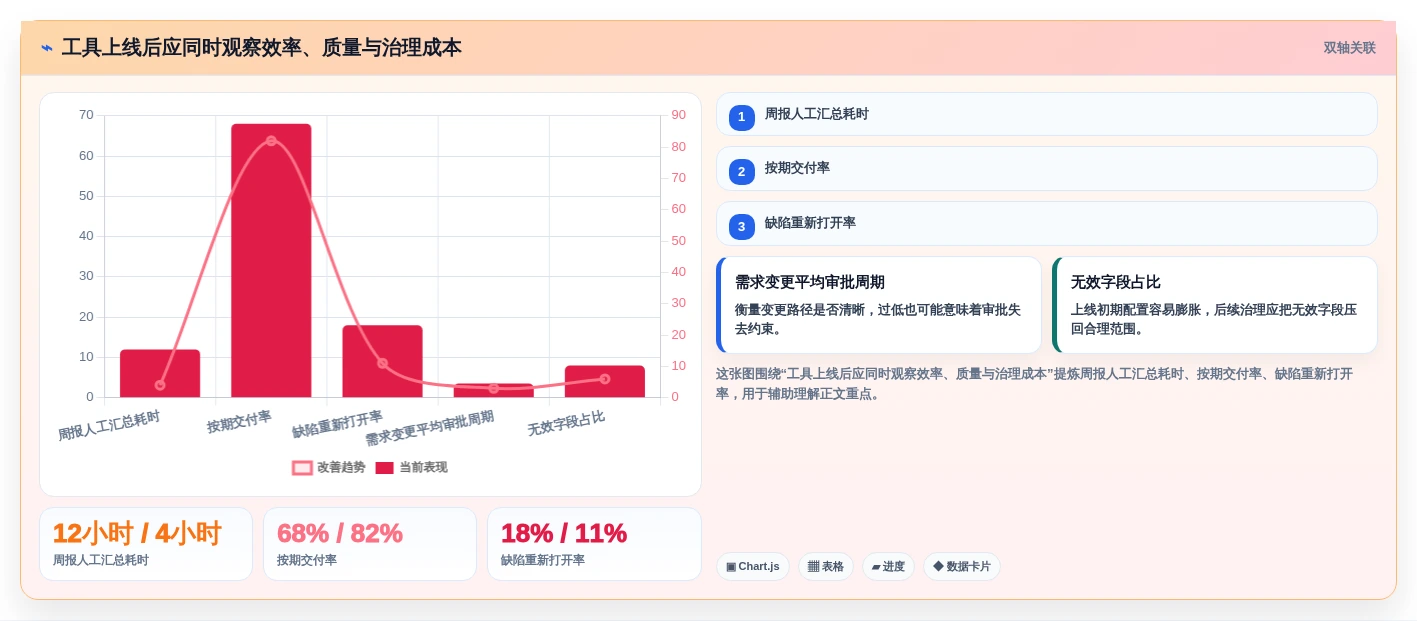Click the 无效字段占比 axis label
The height and width of the screenshot is (621, 1417).
566,424
